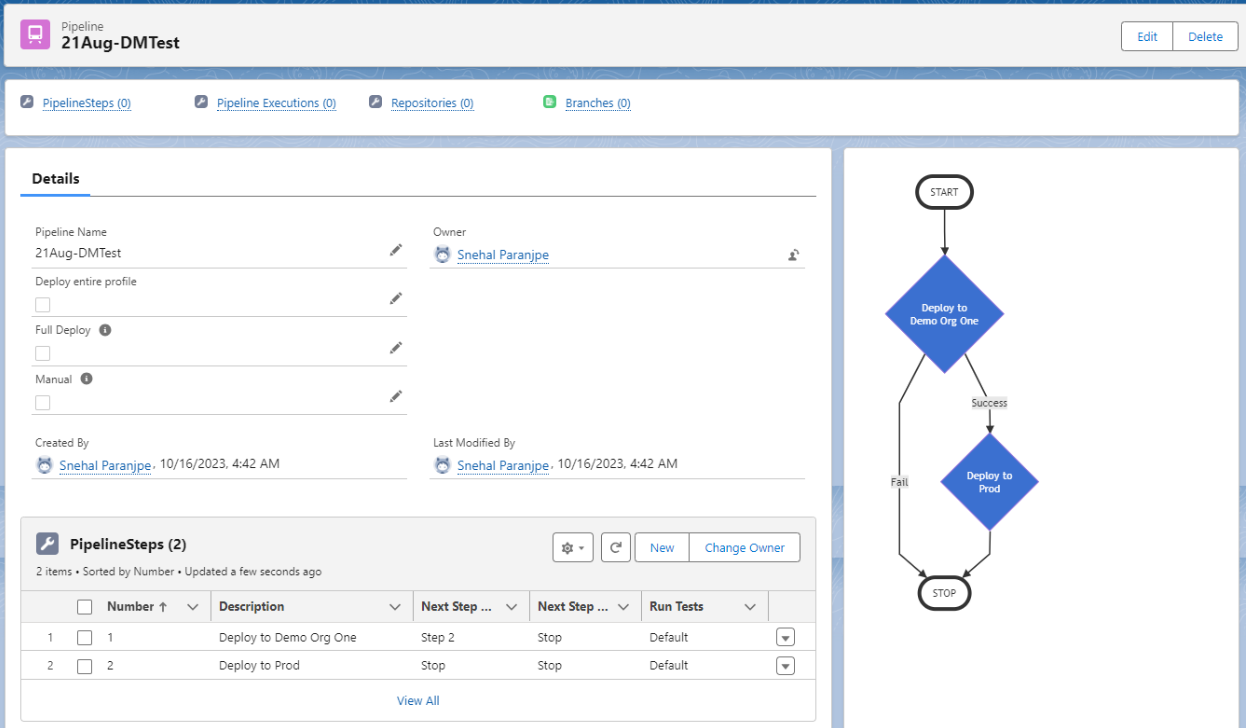Image resolution: width=1246 pixels, height=728 pixels.
Task: Click the PipelineSteps list wrench icon in the list header
Action: coord(47,544)
